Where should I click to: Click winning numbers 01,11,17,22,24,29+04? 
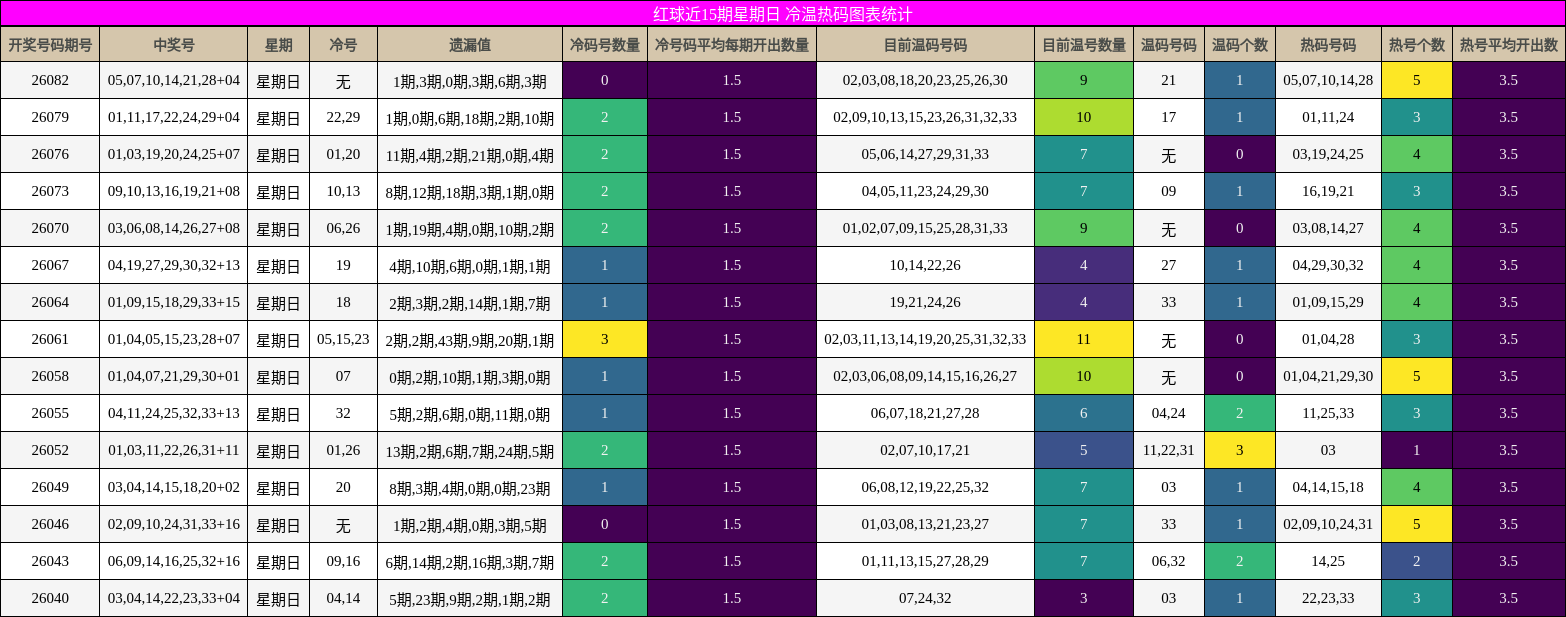coord(174,117)
